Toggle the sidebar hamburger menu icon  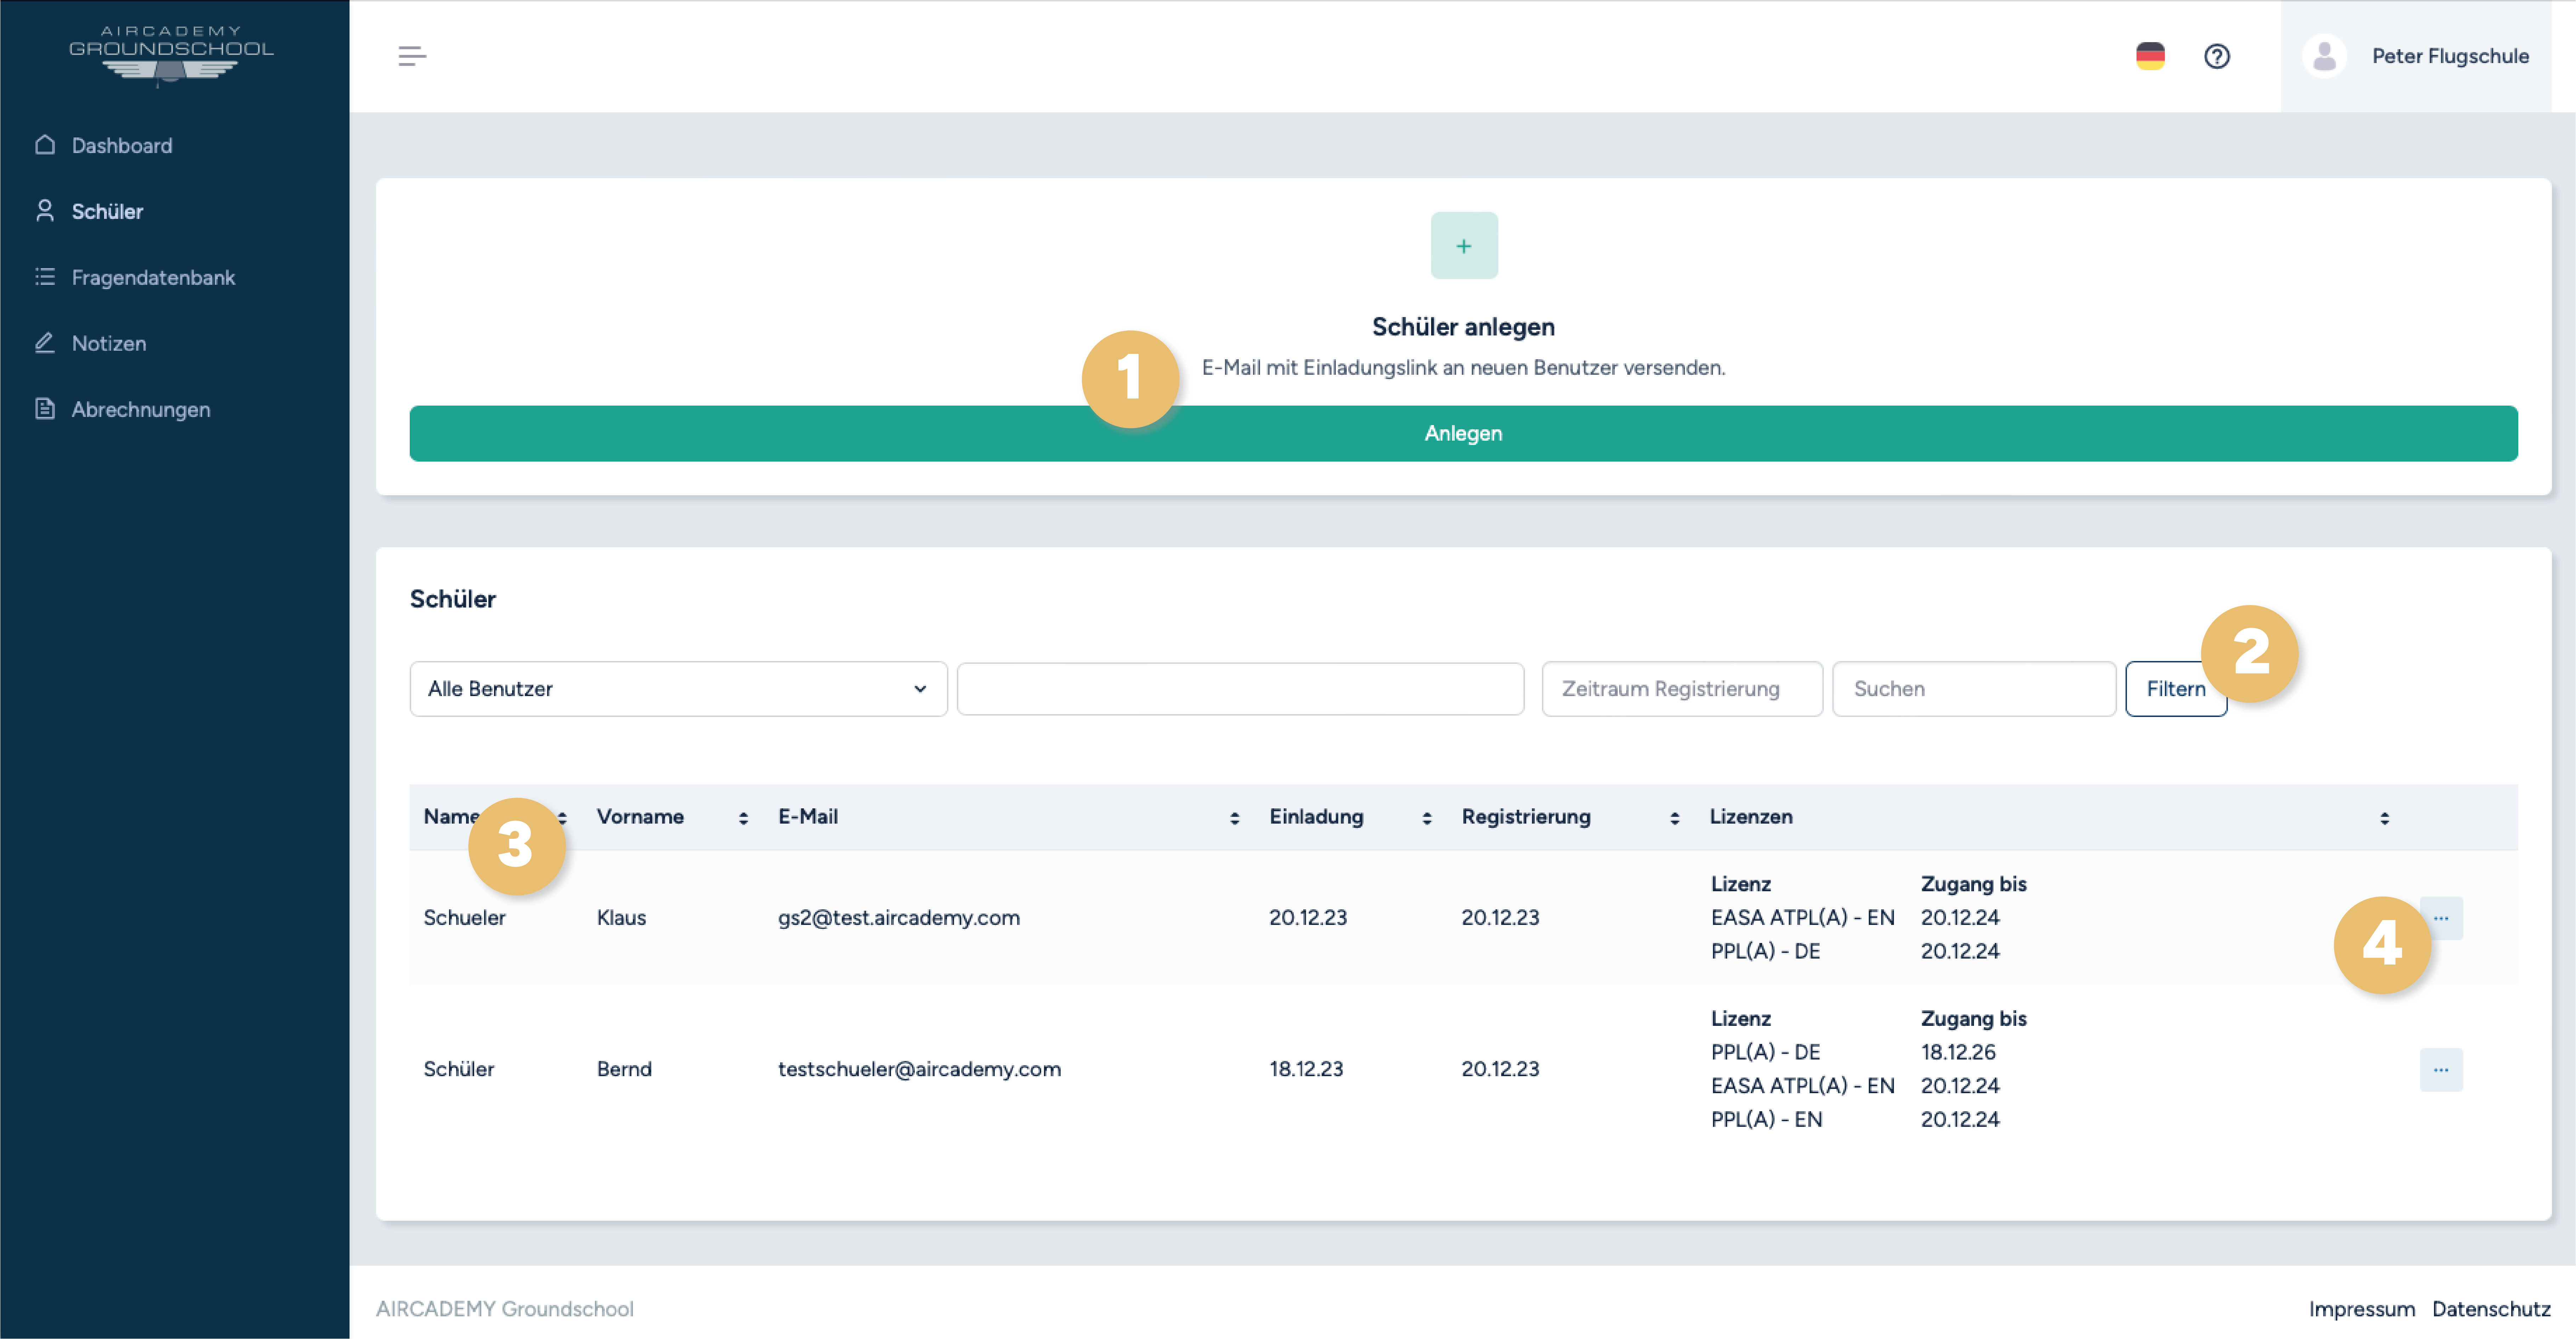click(x=412, y=56)
